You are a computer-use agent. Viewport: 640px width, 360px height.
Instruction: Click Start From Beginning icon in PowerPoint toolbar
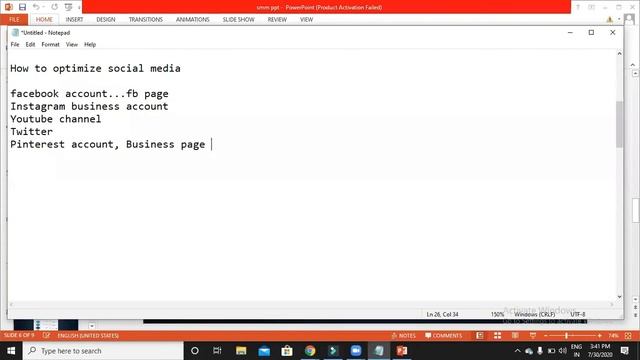click(x=68, y=7)
